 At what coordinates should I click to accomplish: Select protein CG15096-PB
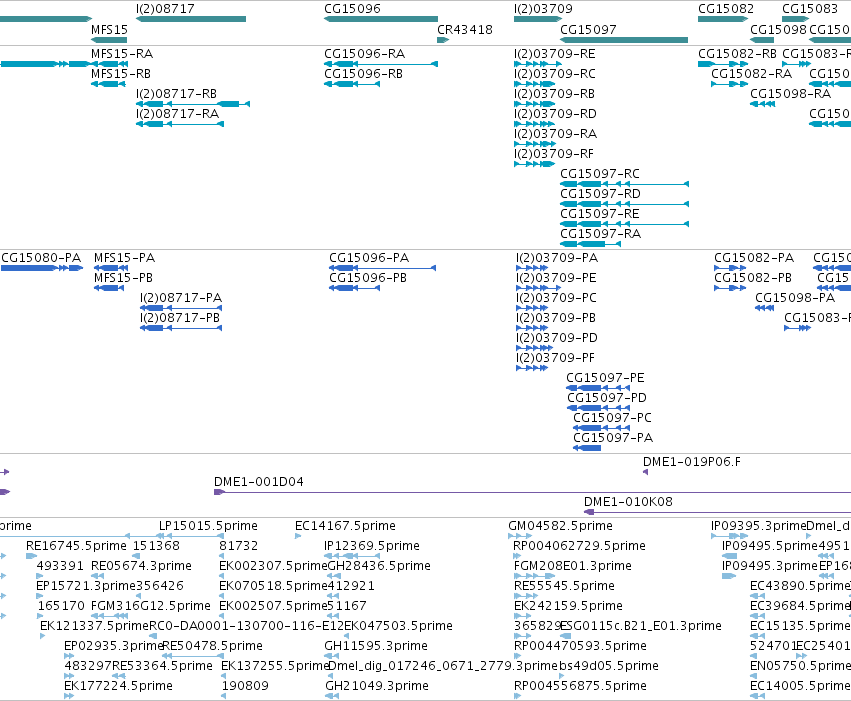pyautogui.click(x=354, y=288)
